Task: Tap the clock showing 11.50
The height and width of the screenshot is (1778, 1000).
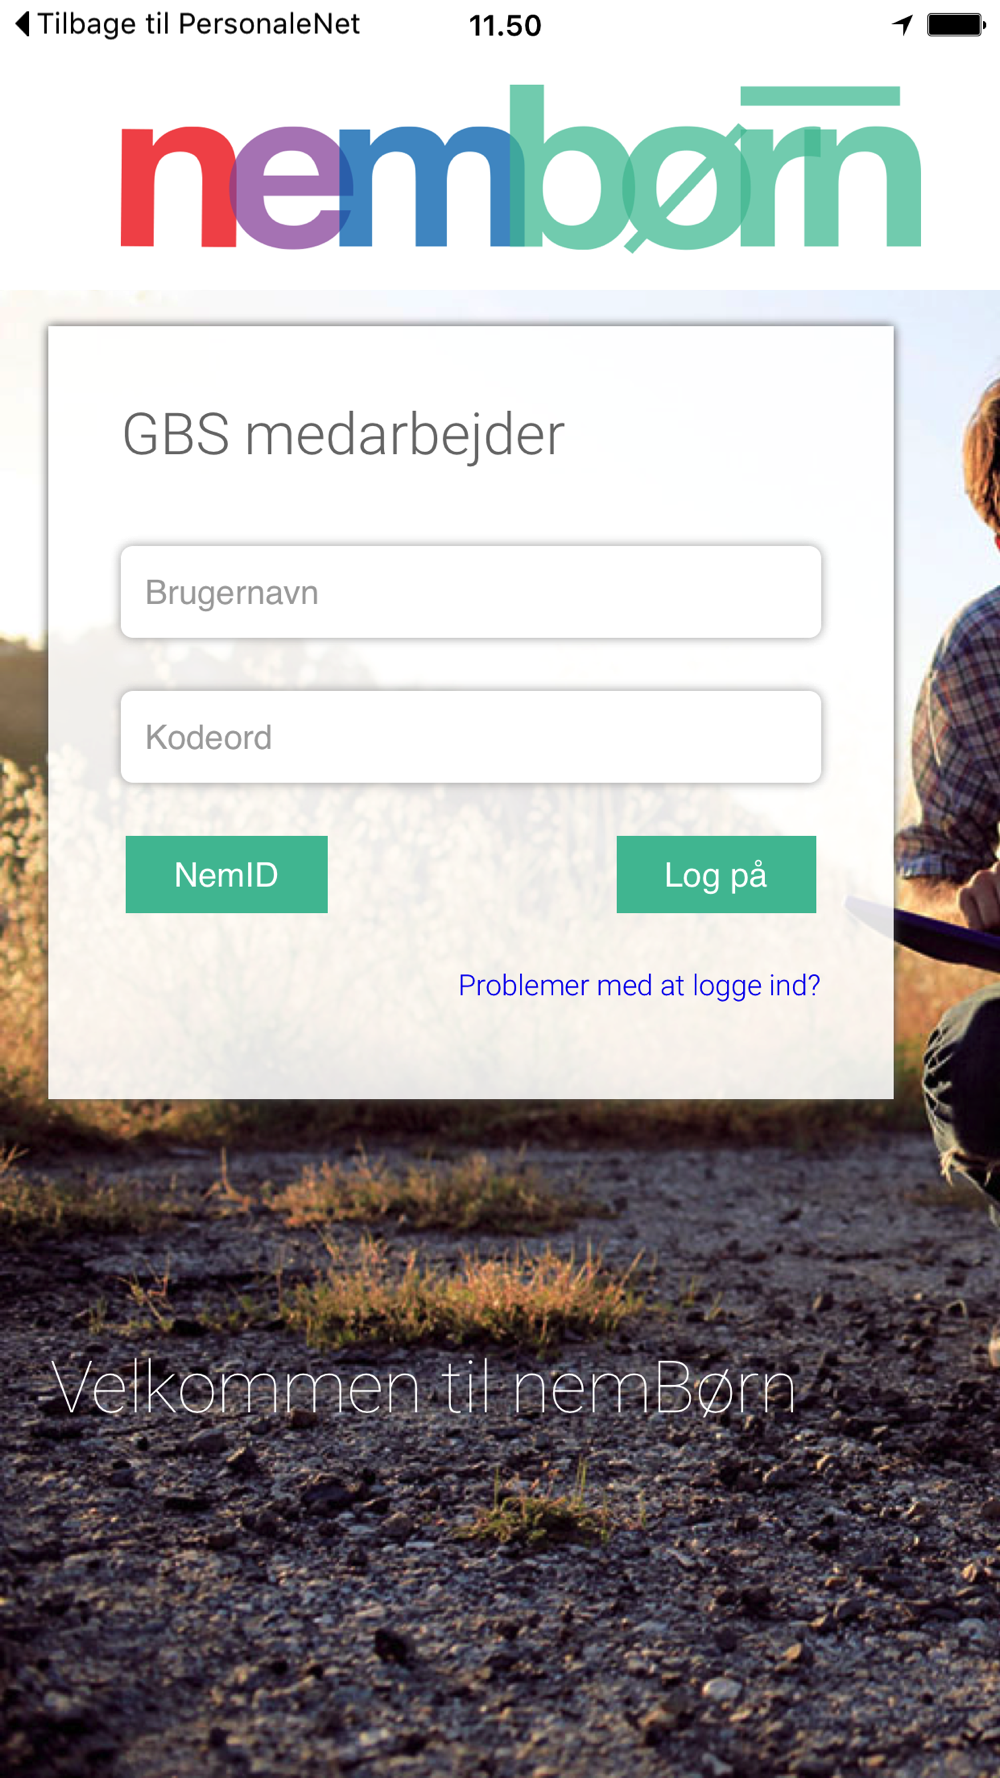Action: (x=505, y=25)
